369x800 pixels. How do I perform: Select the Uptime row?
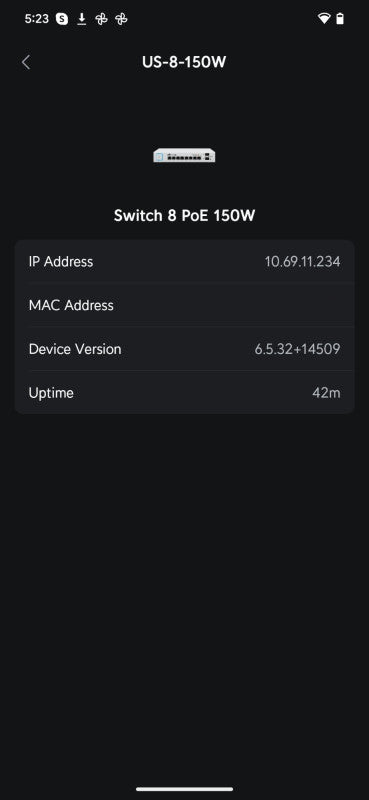click(184, 393)
